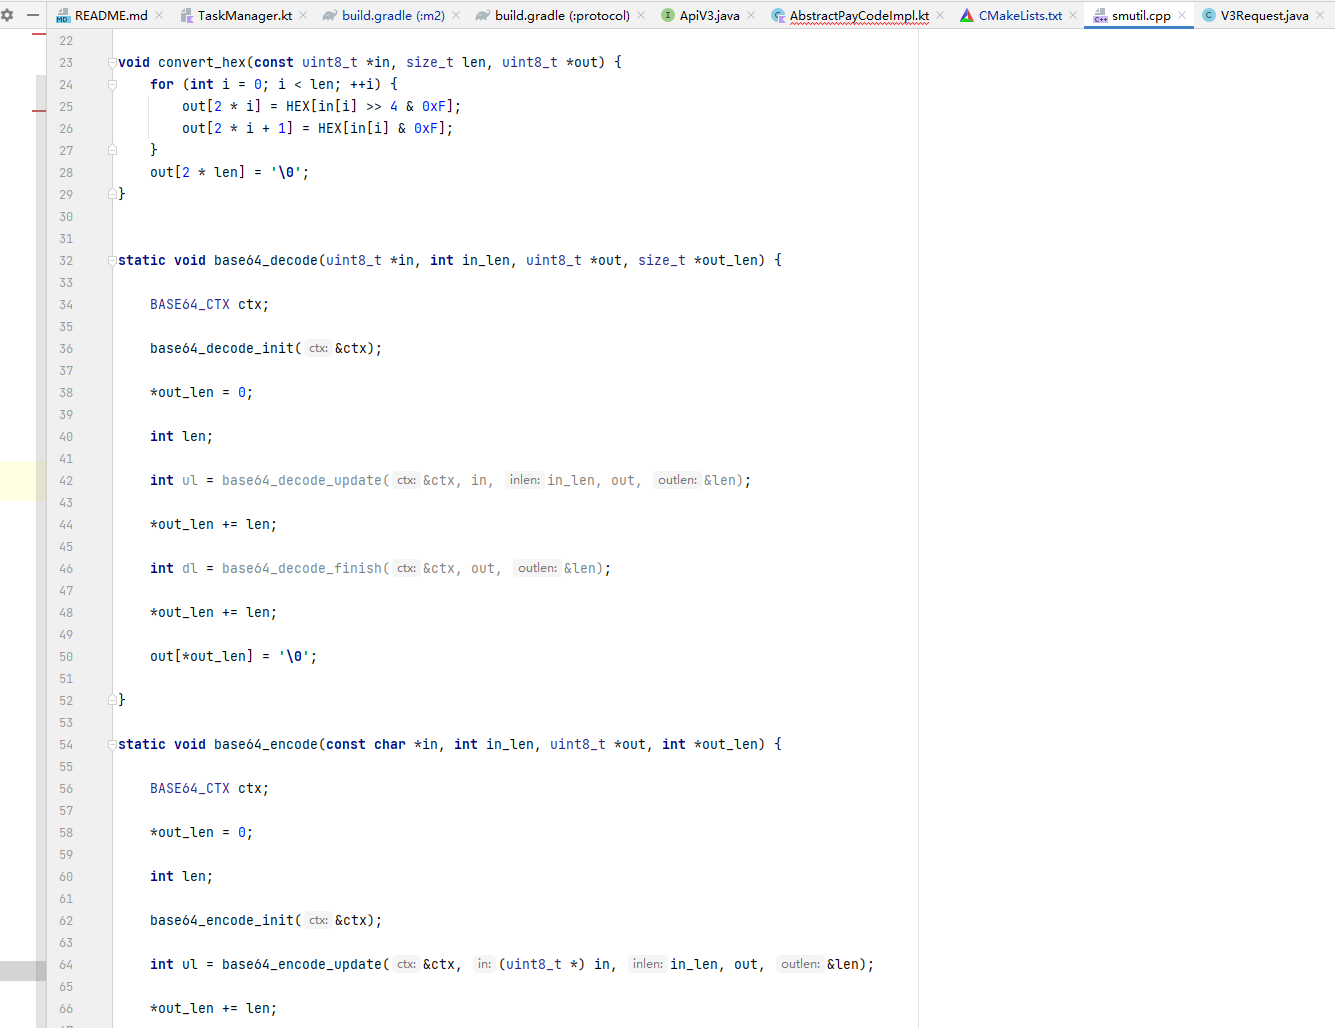
Task: Switch to the AbstractPayCodeImpl.kt tab
Action: (x=859, y=15)
